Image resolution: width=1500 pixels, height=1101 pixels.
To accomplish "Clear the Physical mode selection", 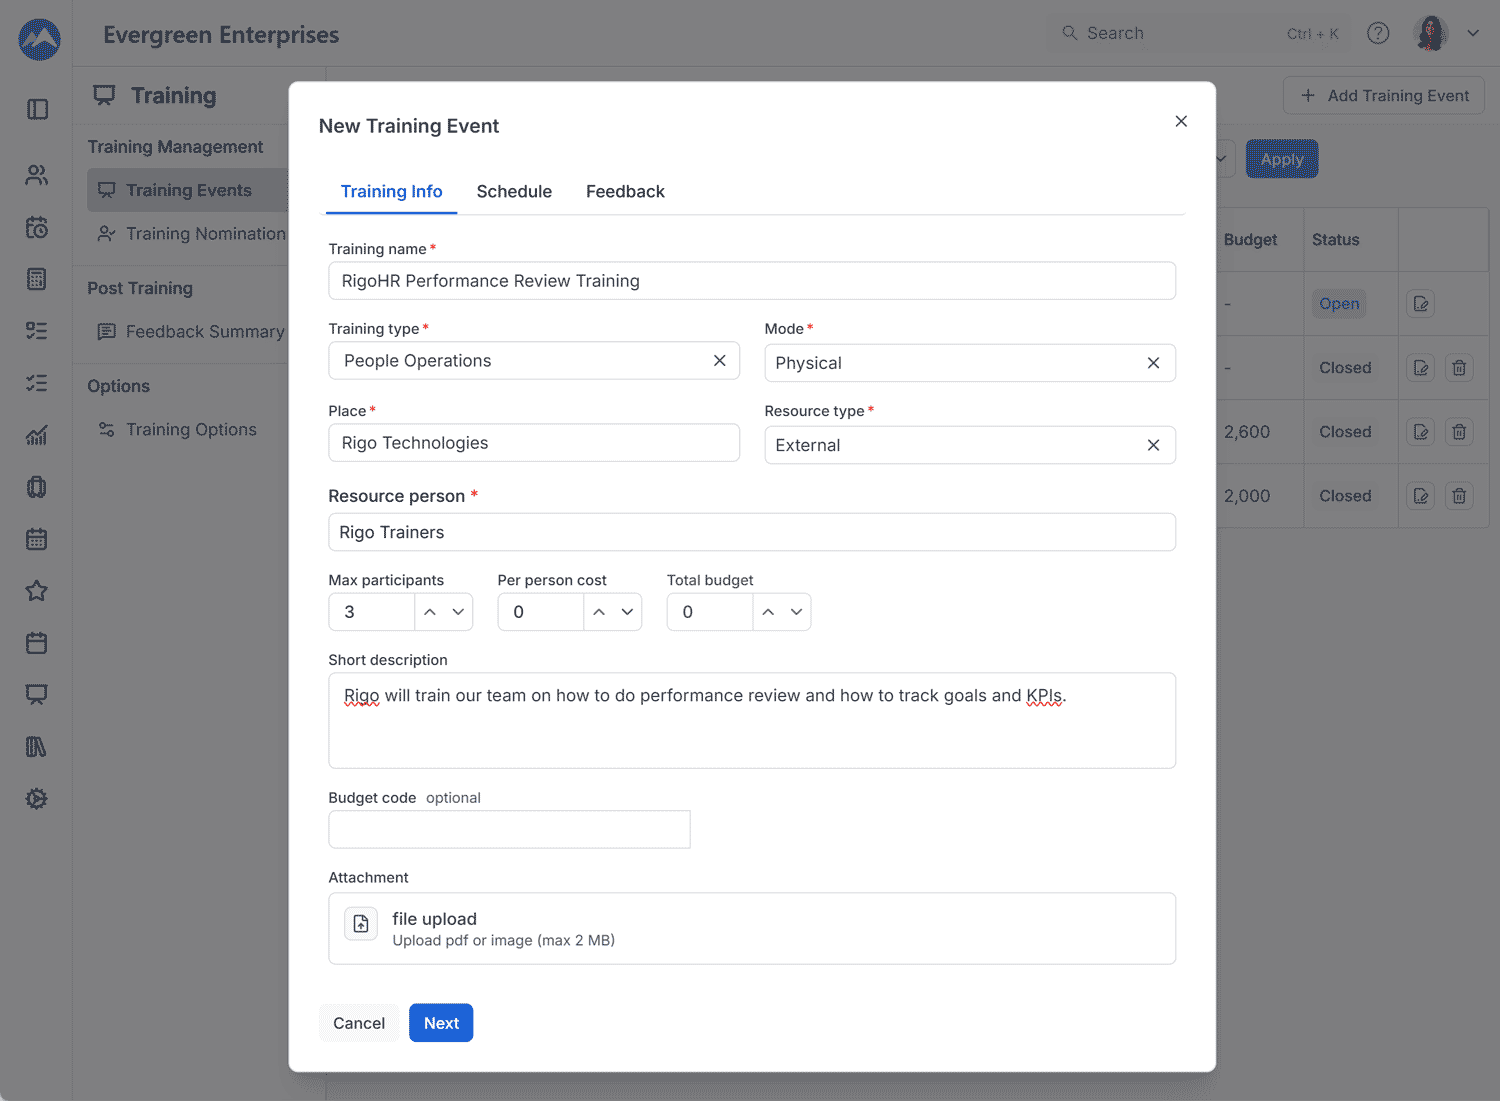I will coord(1153,363).
